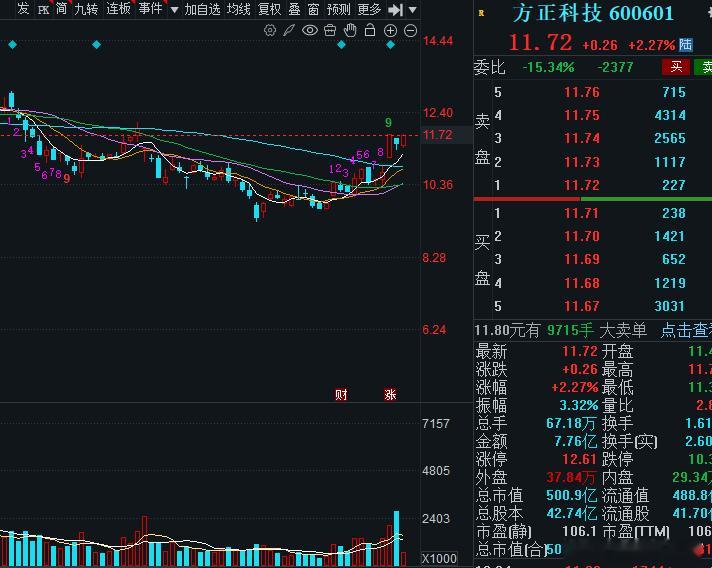Select buy level 4 price 11.68
Viewport: 712px width, 568px height.
pos(582,283)
